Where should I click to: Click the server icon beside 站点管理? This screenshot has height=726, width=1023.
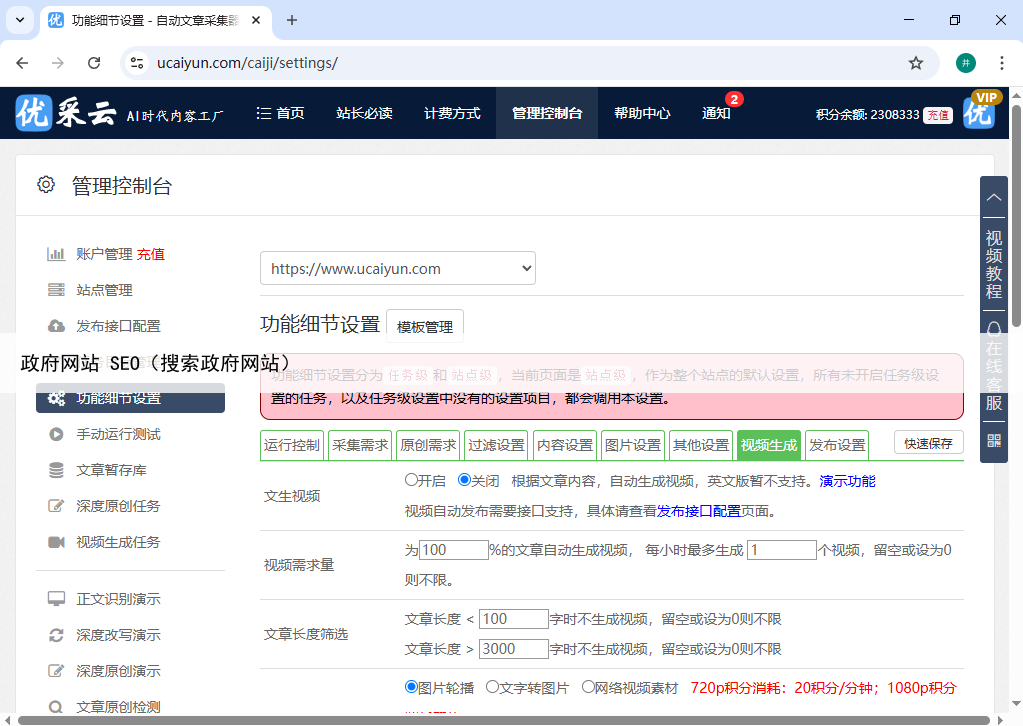pyautogui.click(x=56, y=290)
